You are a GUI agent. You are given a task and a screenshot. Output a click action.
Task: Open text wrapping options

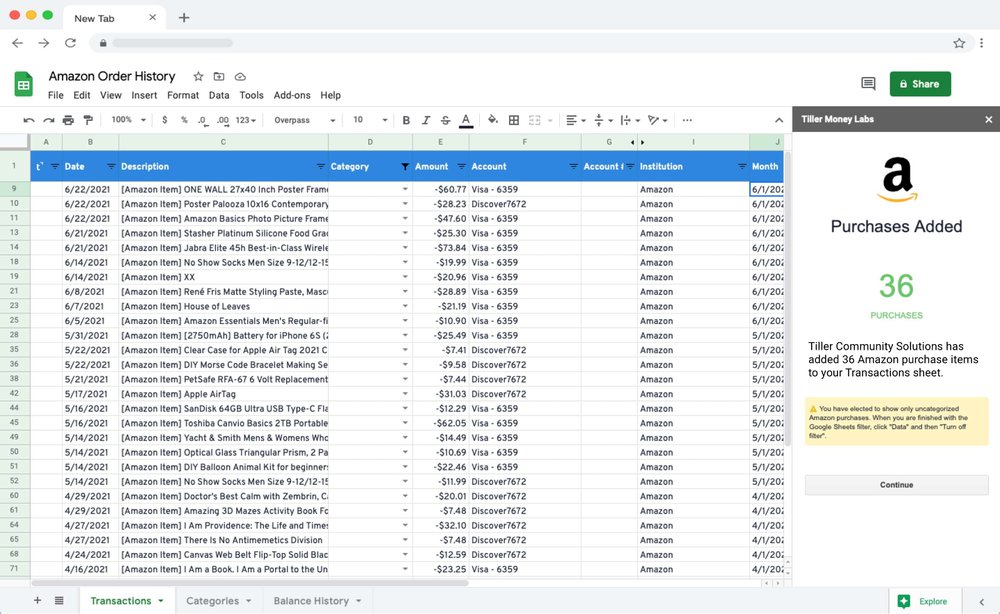[629, 120]
